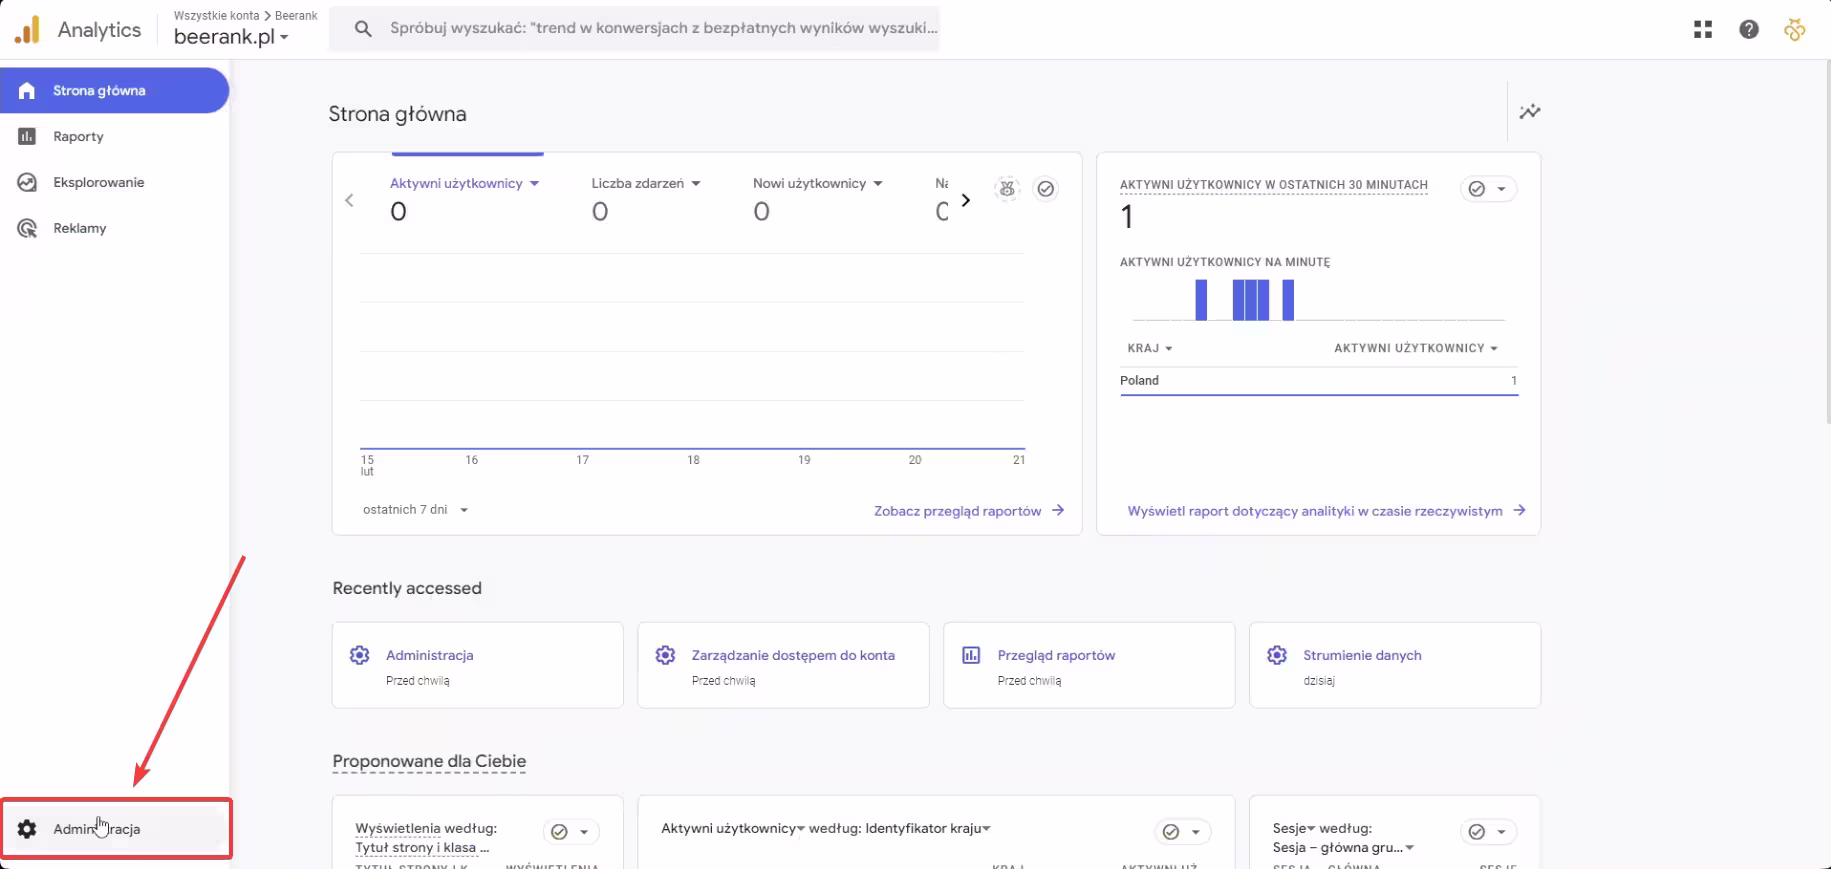Click the Administracja gear icon in sidebar
1831x869 pixels.
click(x=27, y=829)
